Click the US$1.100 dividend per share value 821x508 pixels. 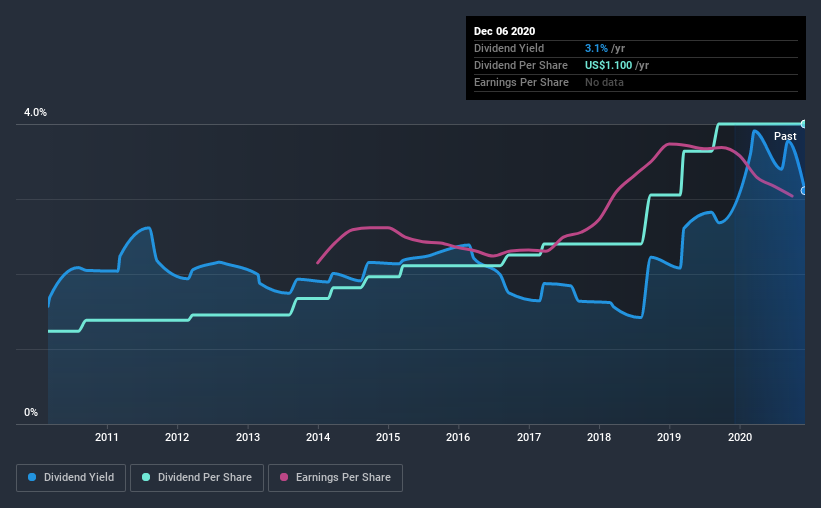(x=608, y=65)
